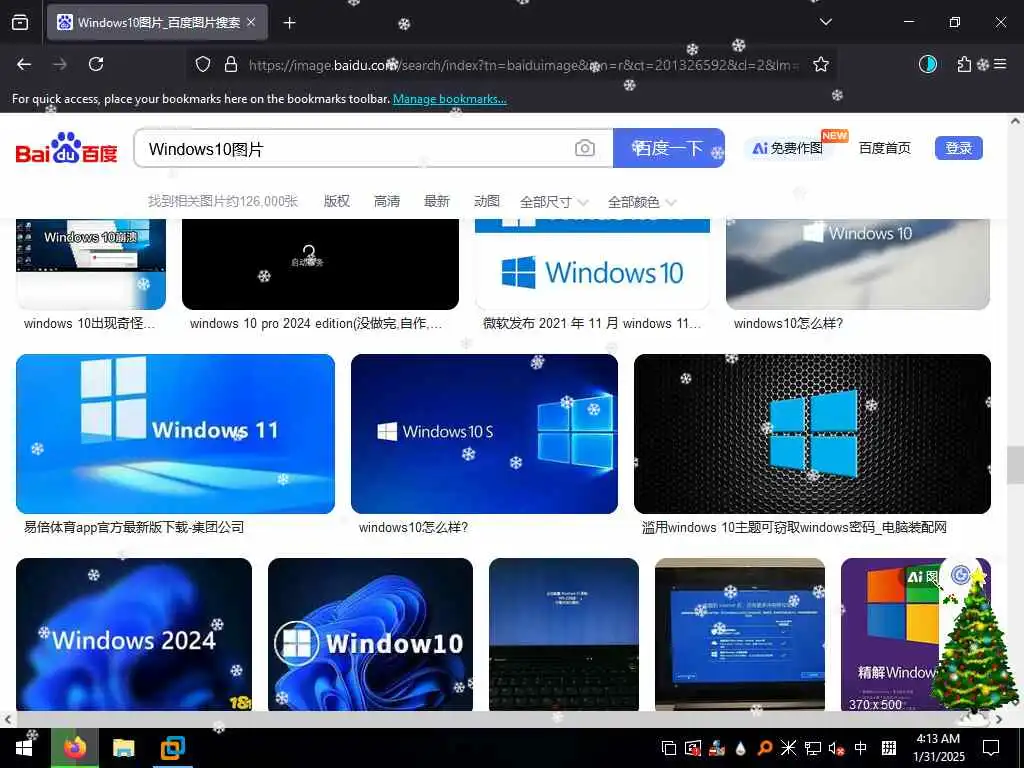
Task: Click the muted volume tray icon
Action: (x=835, y=748)
